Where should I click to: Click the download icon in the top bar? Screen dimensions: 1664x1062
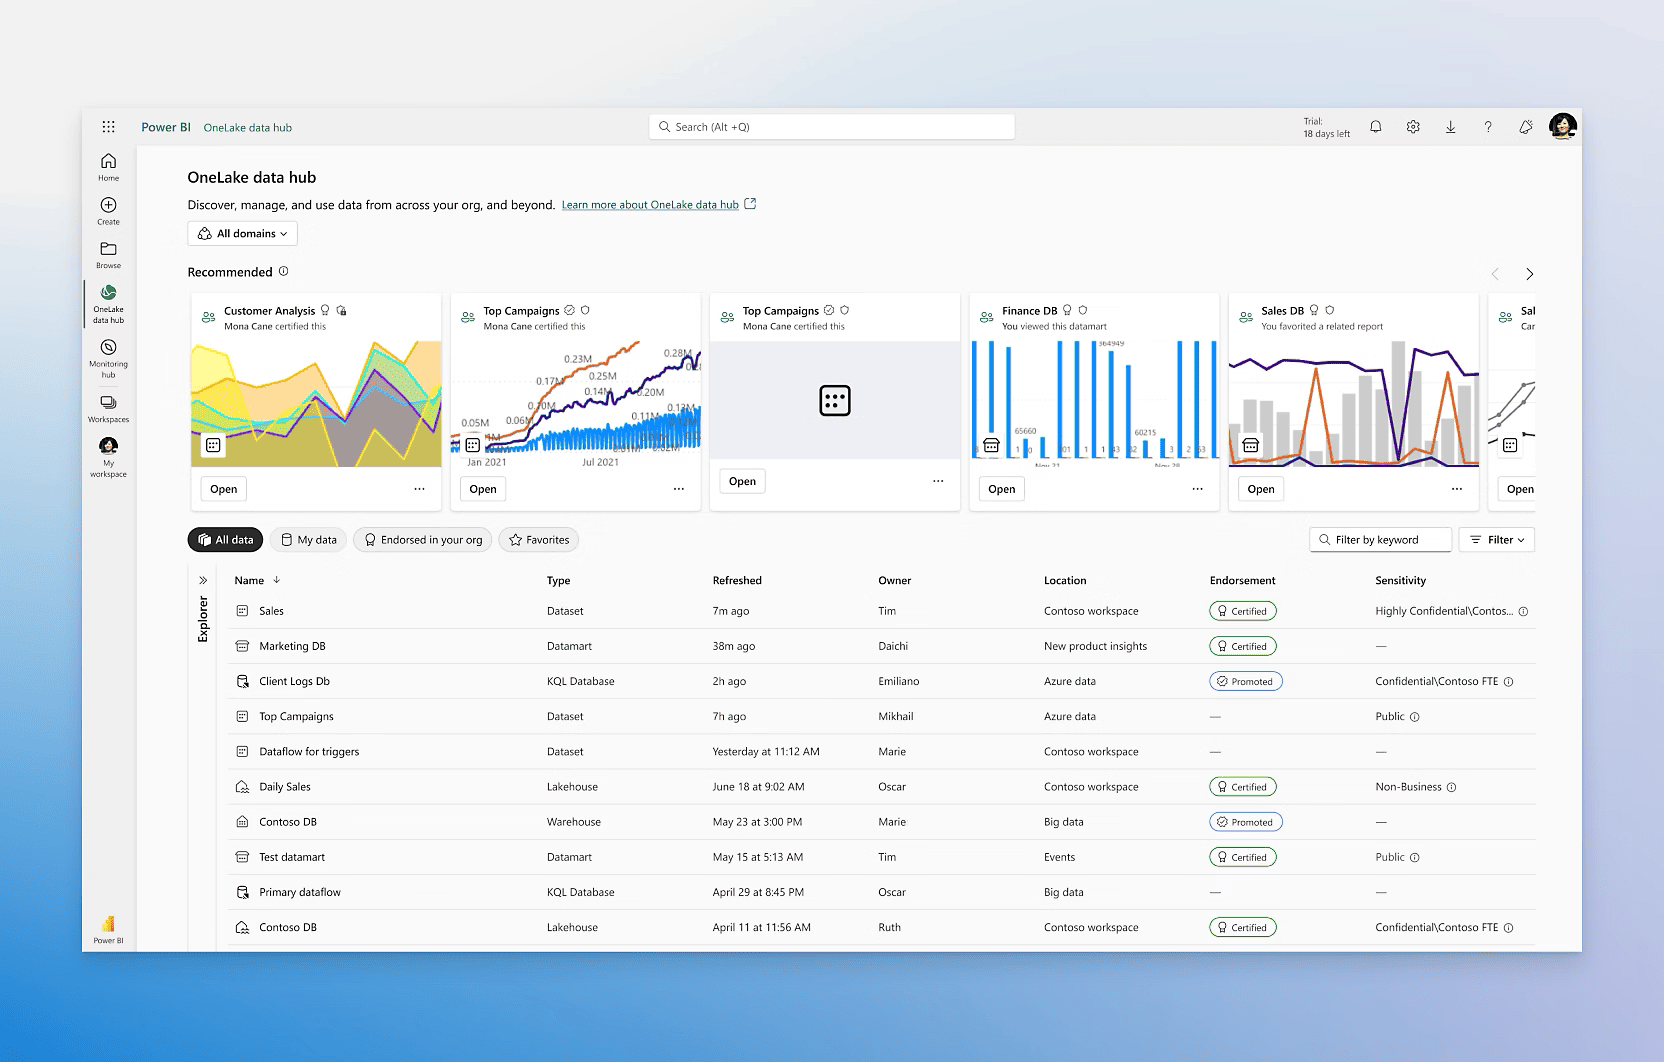pyautogui.click(x=1450, y=127)
